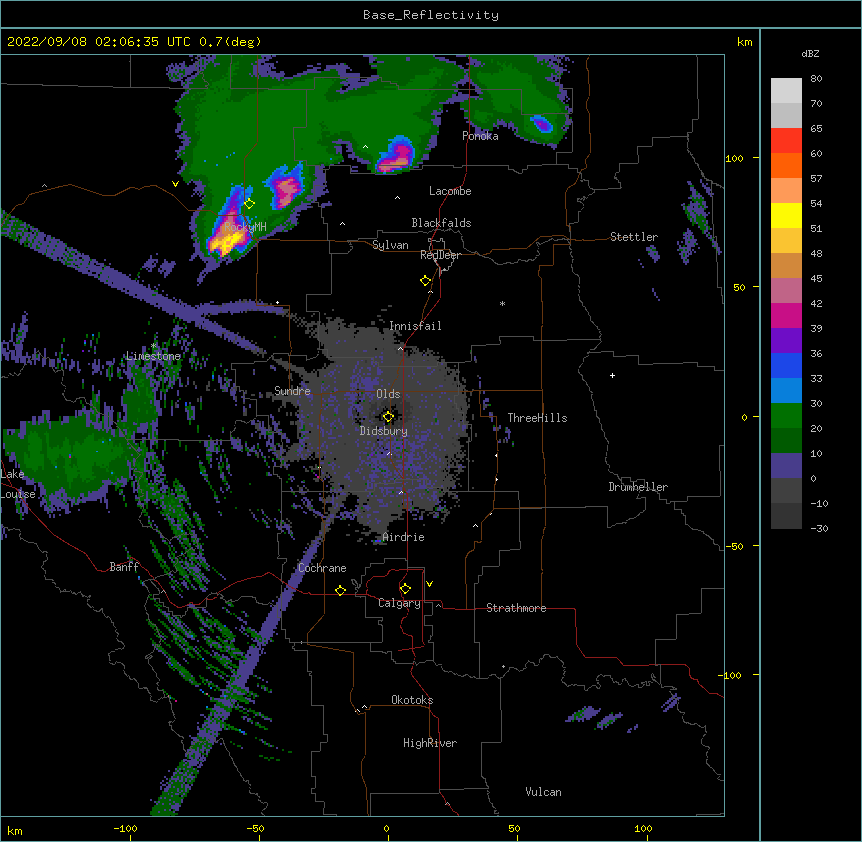Image resolution: width=862 pixels, height=842 pixels.
Task: Click the RedDeer label
Action: click(x=440, y=255)
